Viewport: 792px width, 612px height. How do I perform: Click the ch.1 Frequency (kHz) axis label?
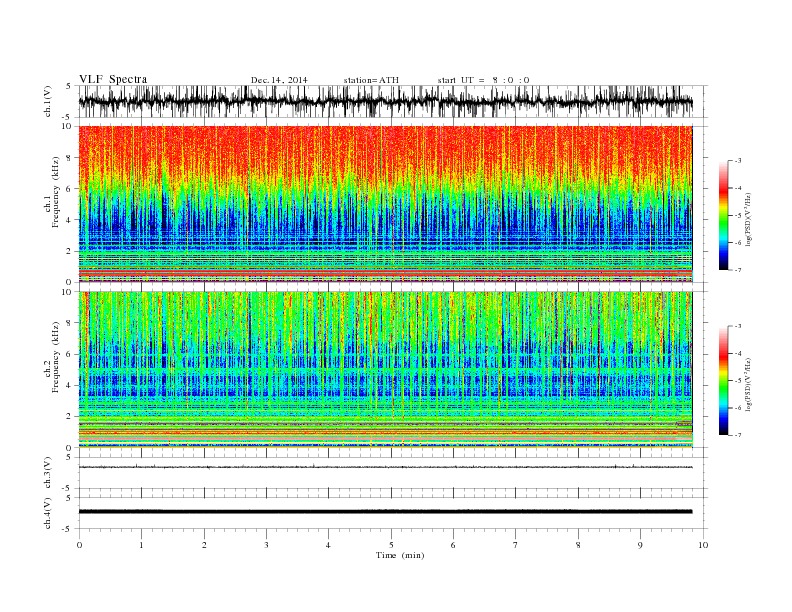(52, 192)
